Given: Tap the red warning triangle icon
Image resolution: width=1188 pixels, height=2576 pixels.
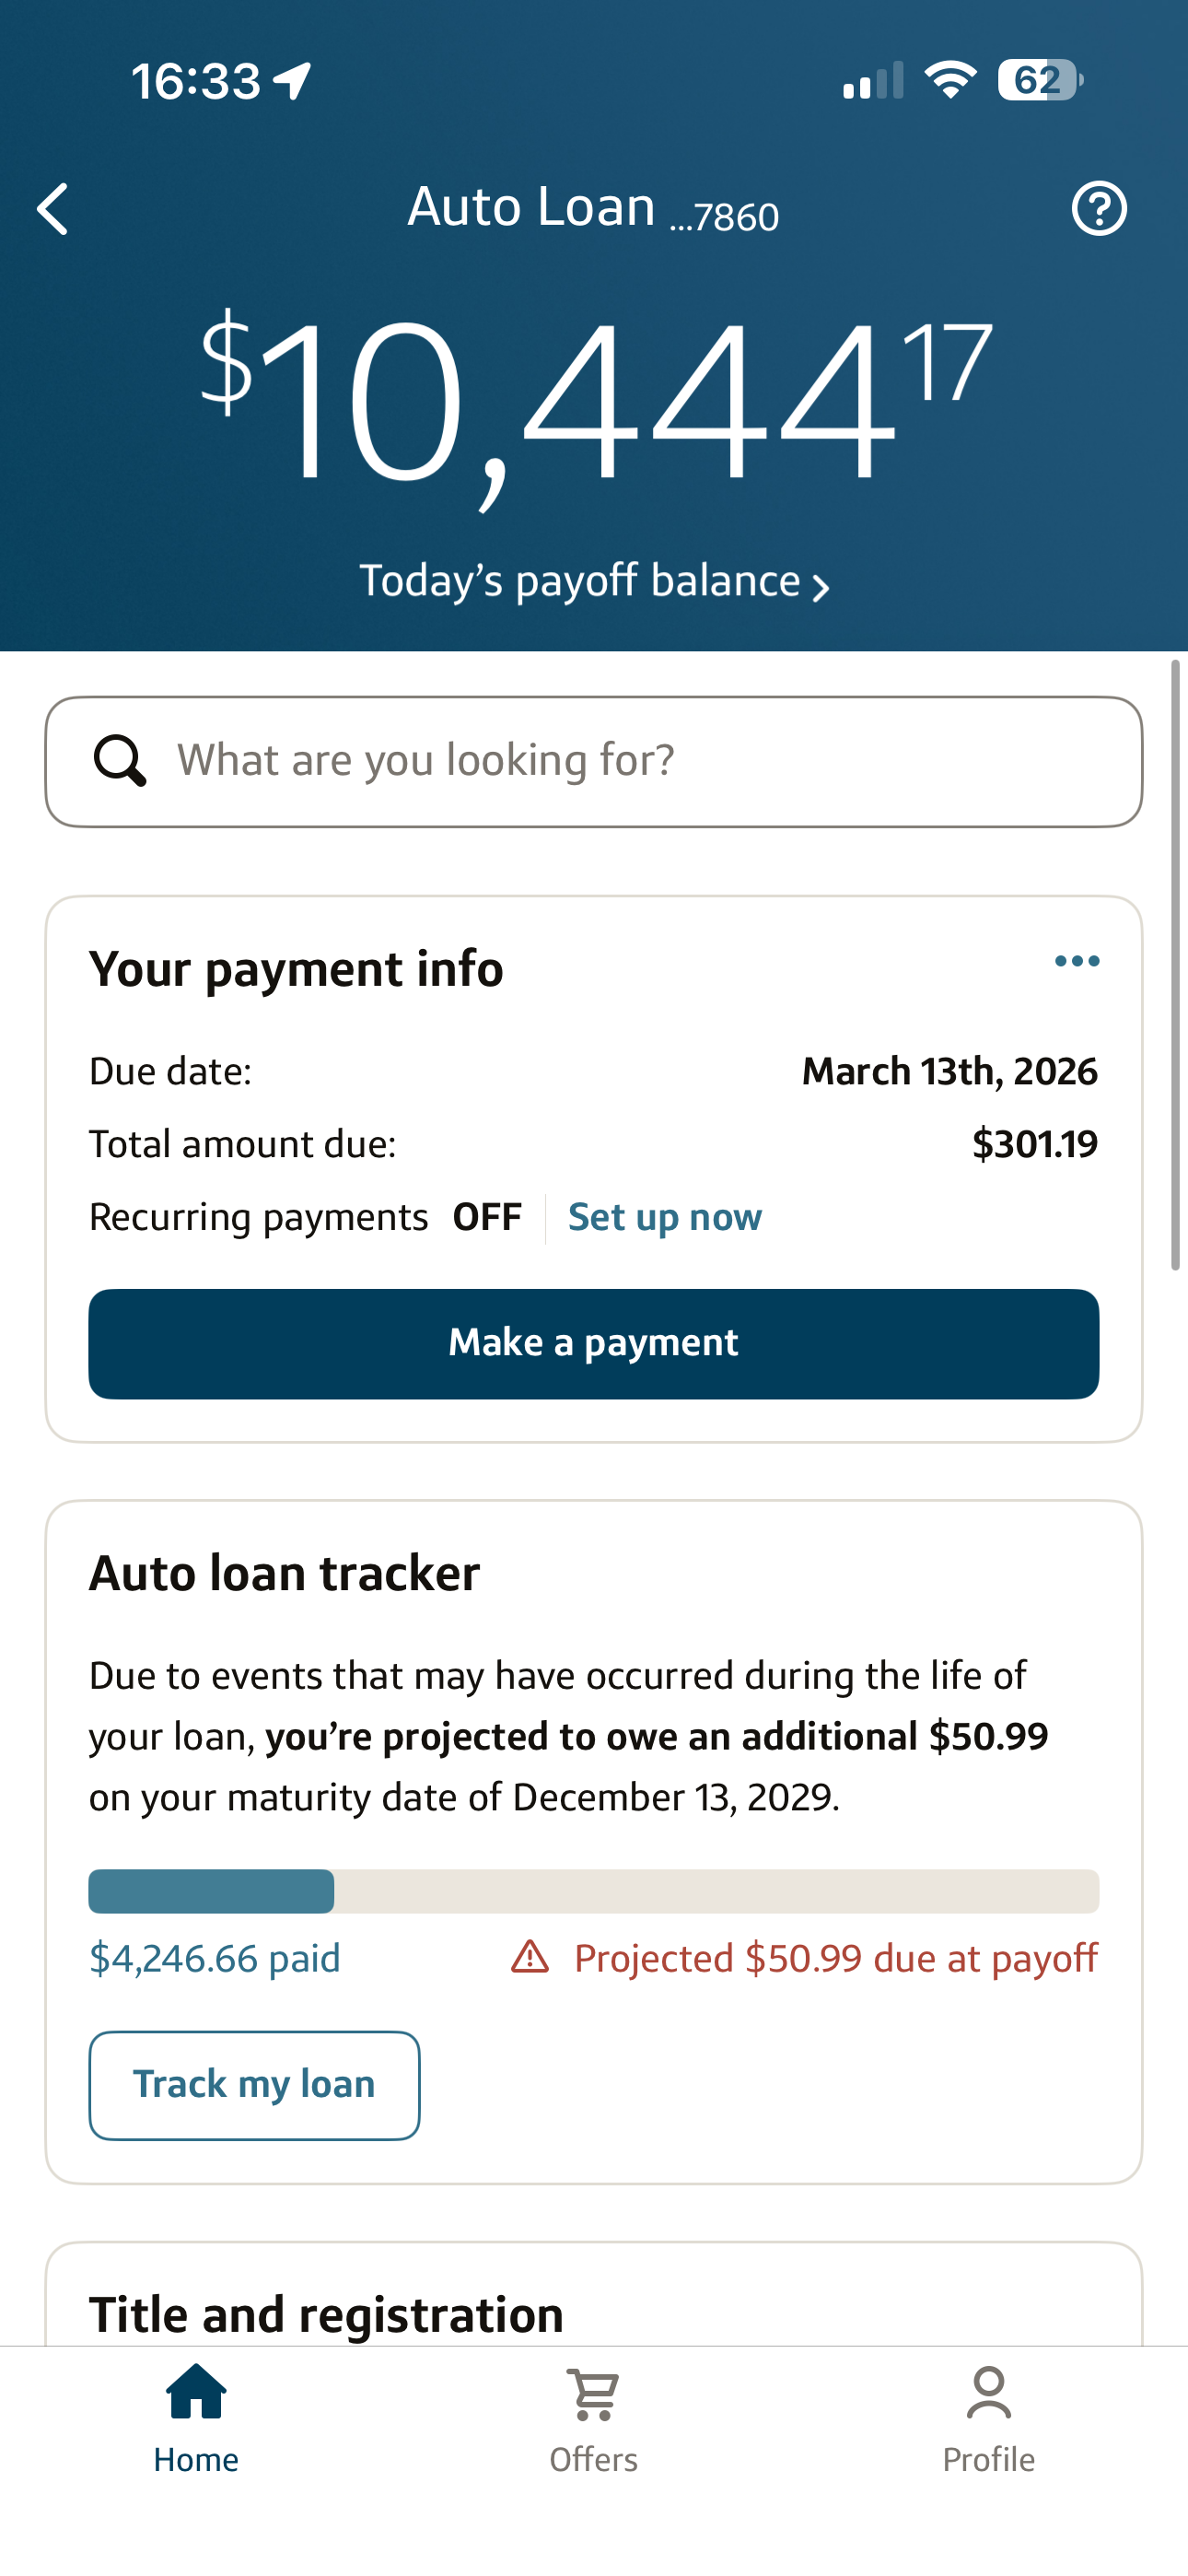Looking at the screenshot, I should 530,1957.
